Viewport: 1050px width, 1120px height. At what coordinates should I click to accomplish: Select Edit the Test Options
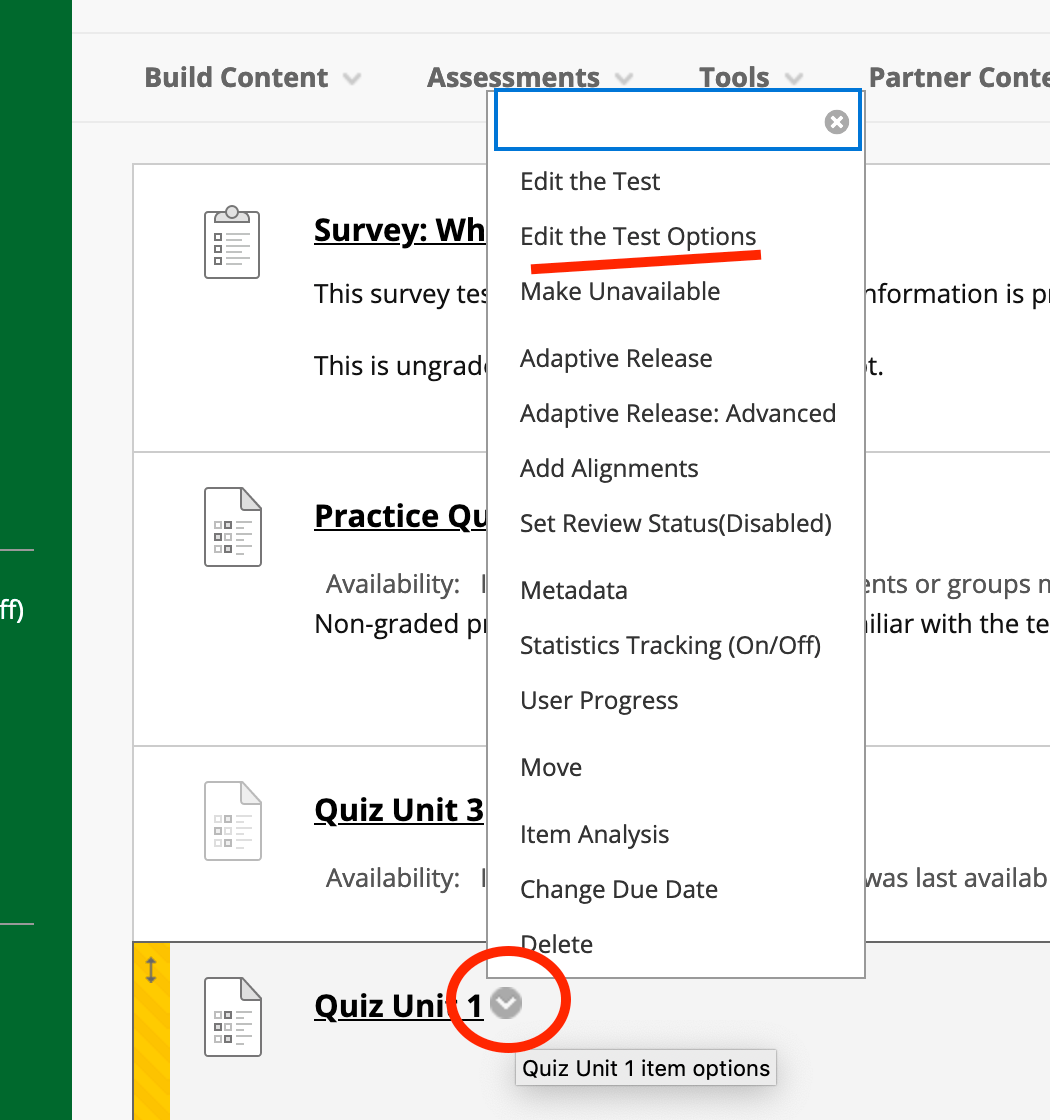(x=638, y=236)
